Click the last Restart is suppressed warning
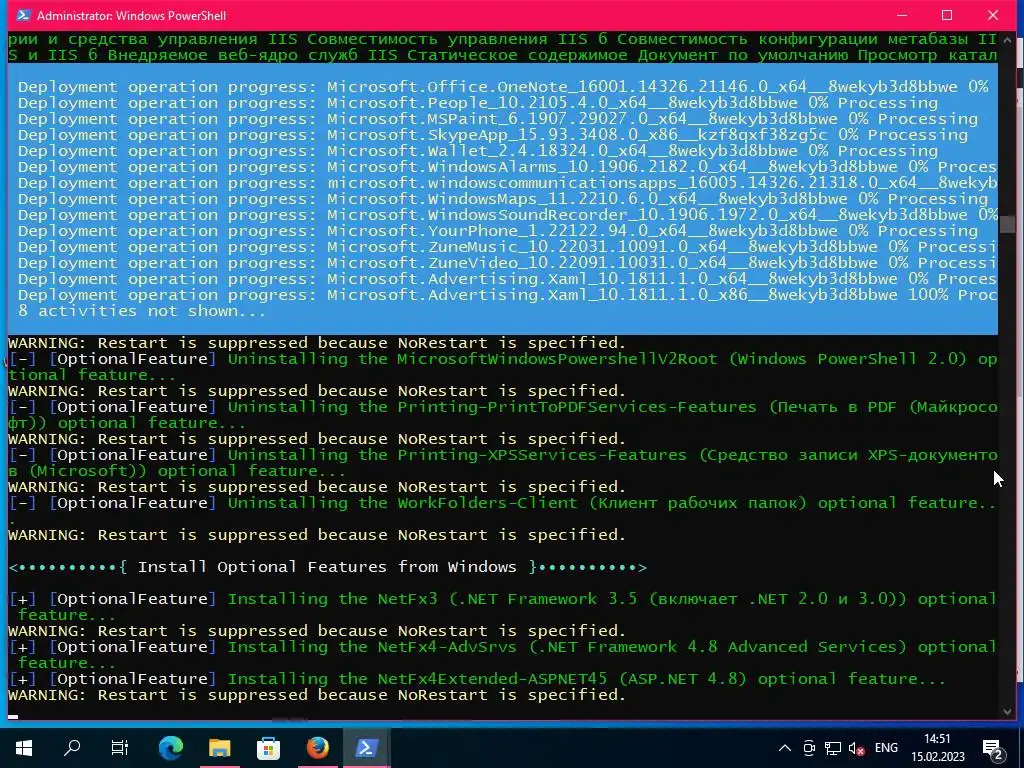Viewport: 1024px width, 768px height. click(317, 695)
